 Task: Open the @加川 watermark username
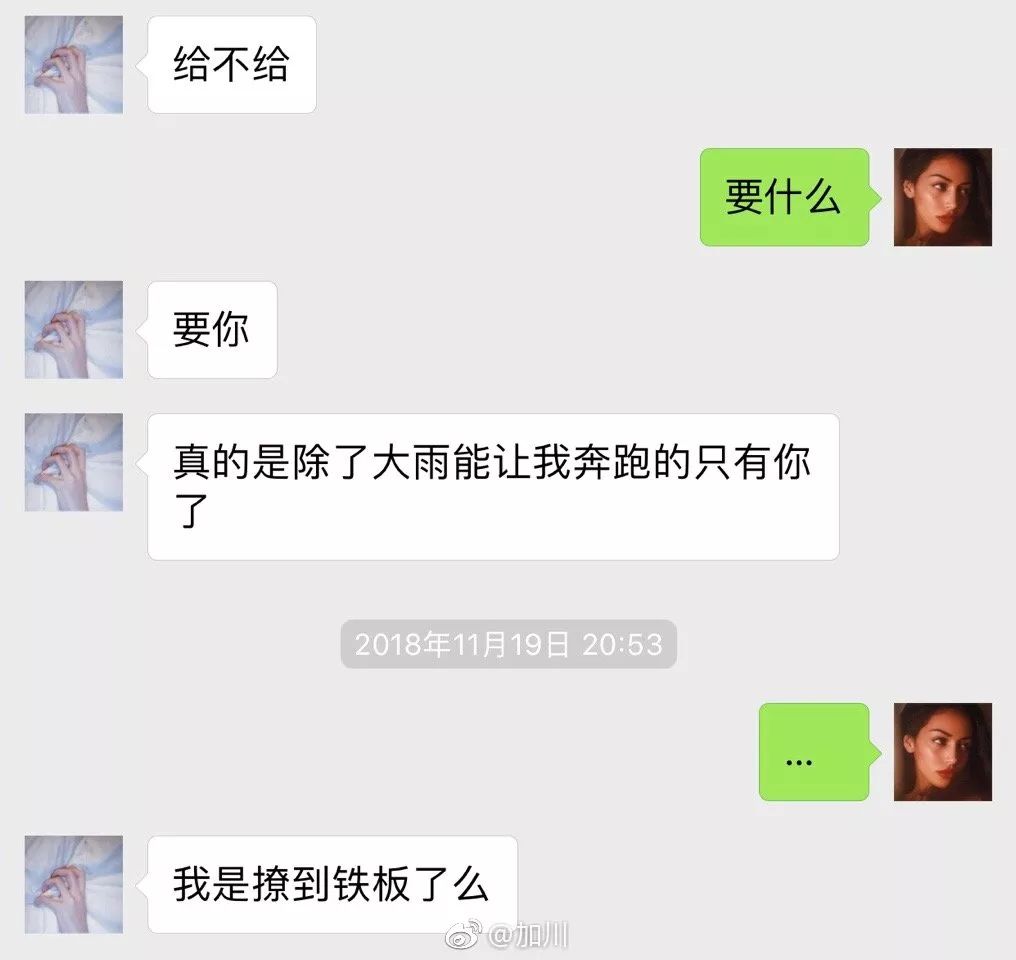coord(529,935)
